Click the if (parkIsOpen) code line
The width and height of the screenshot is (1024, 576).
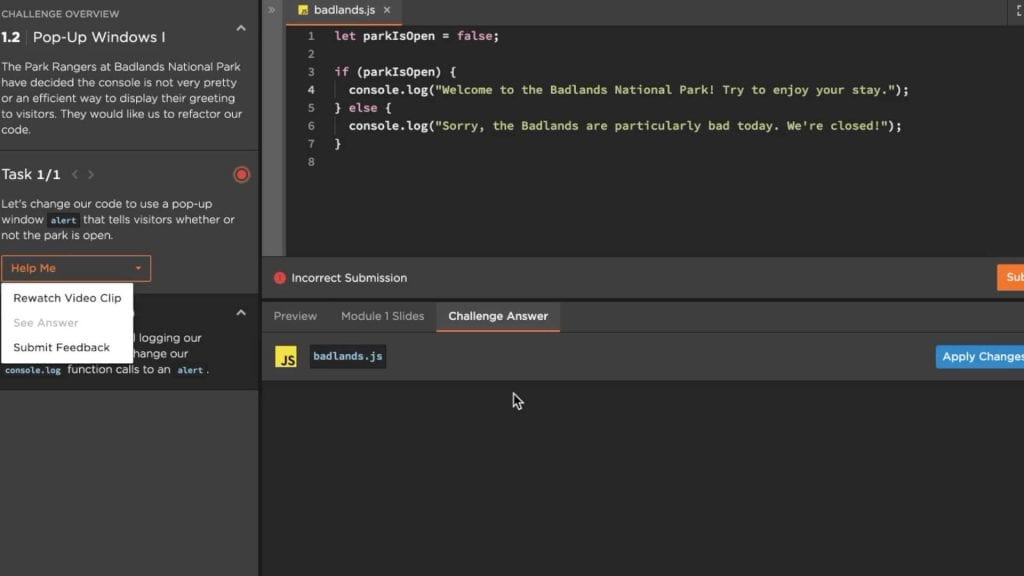pyautogui.click(x=395, y=72)
